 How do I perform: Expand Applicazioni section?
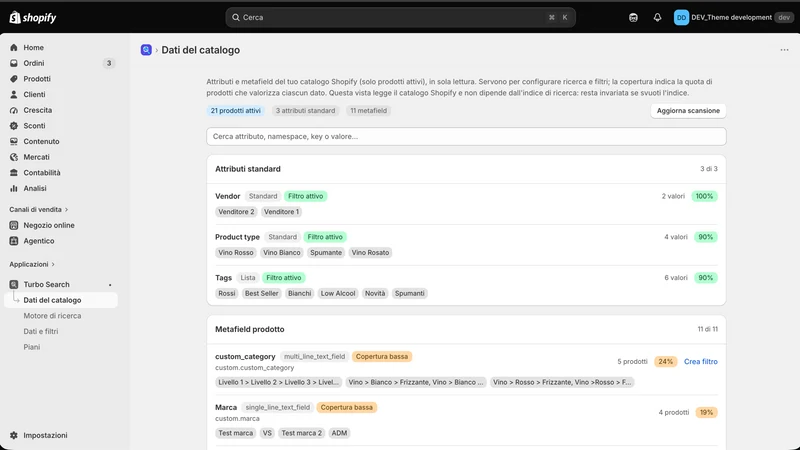[32, 264]
